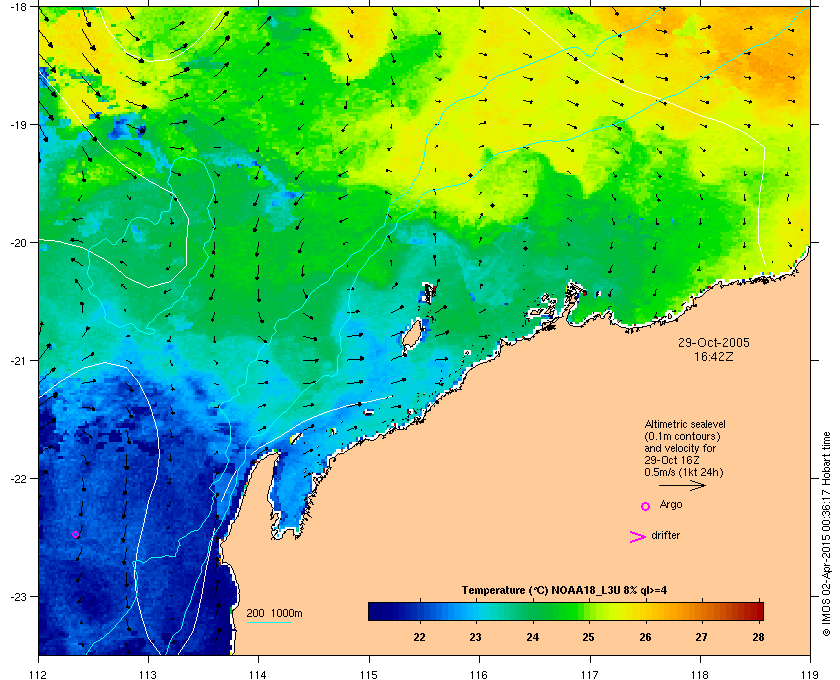The image size is (840, 680).
Task: Click the longitude axis label 115
Action: pos(369,675)
